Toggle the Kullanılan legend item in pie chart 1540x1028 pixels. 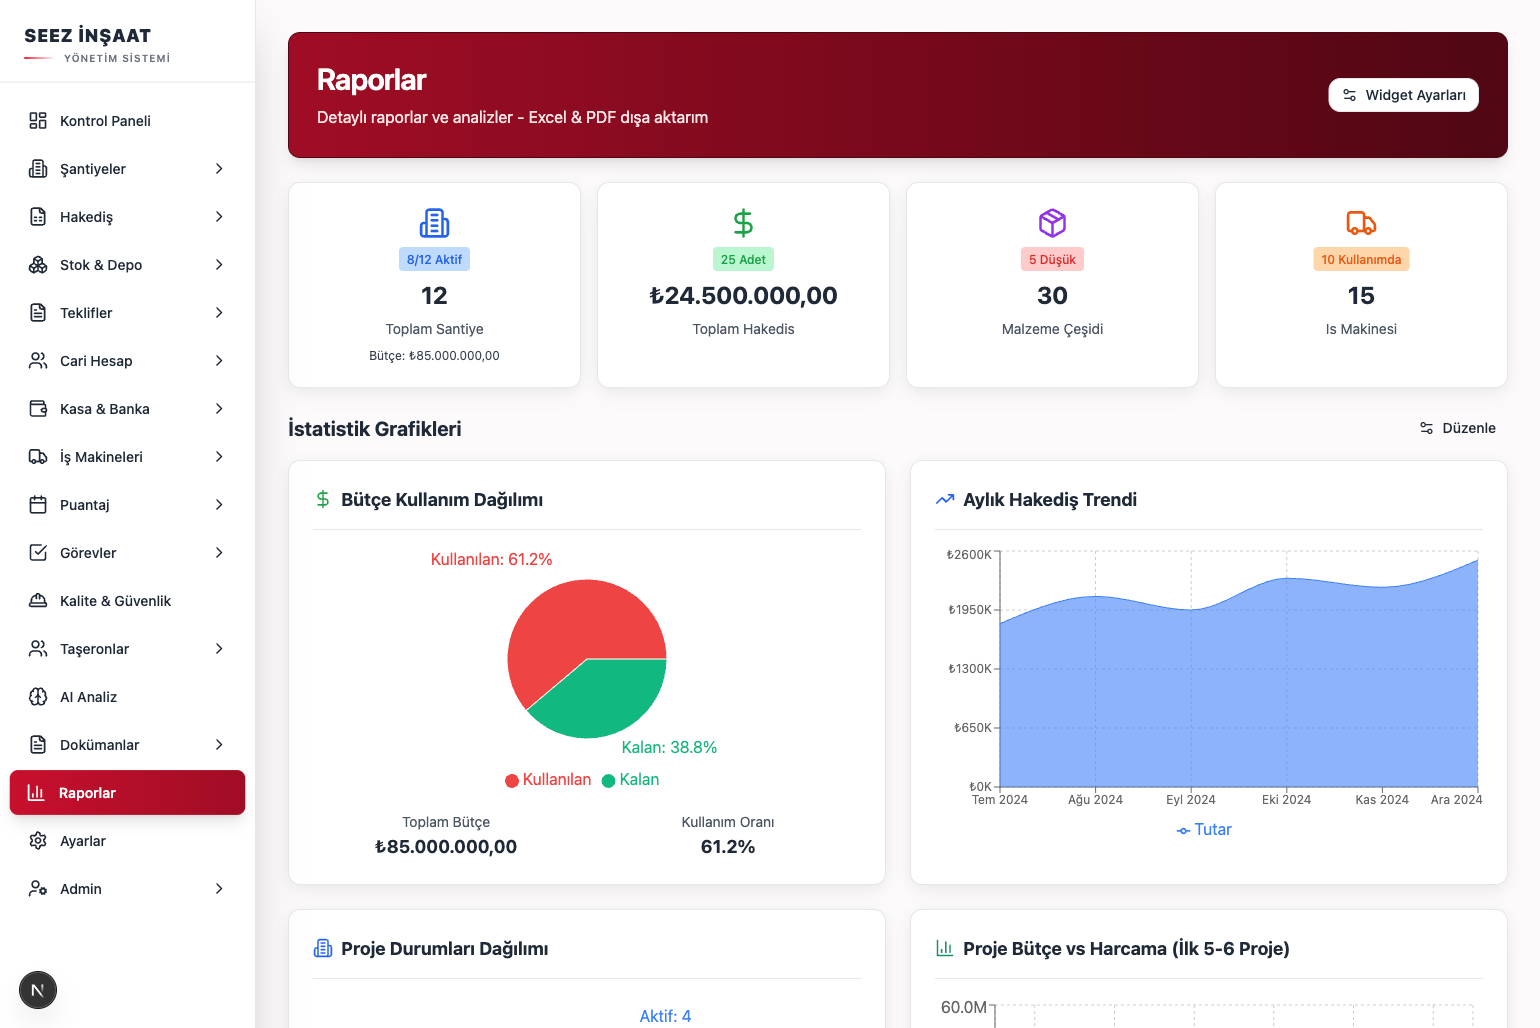click(548, 780)
